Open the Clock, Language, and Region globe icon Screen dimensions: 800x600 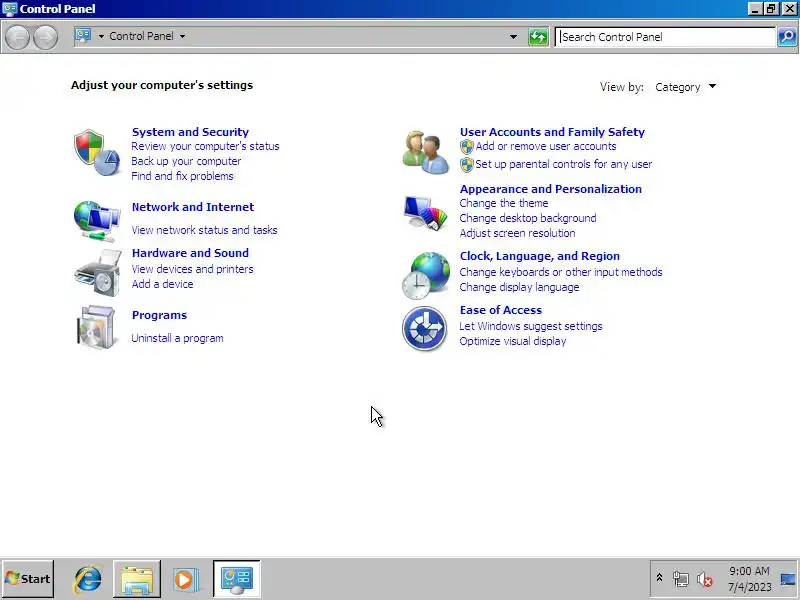coord(426,276)
